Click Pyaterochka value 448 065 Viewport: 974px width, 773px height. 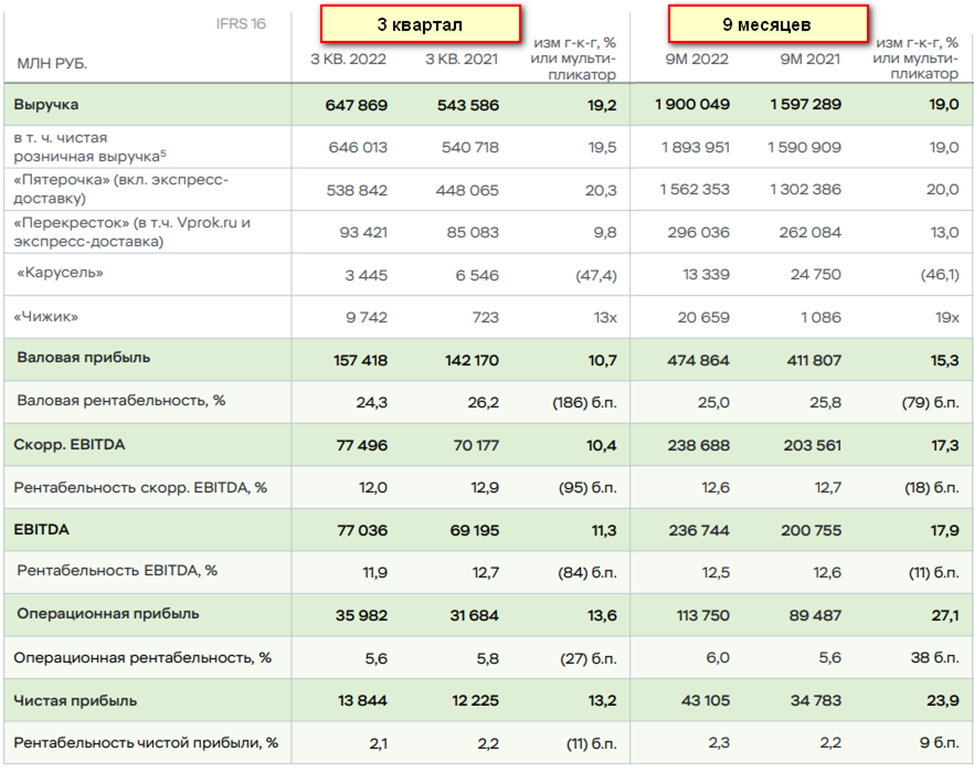[x=467, y=191]
